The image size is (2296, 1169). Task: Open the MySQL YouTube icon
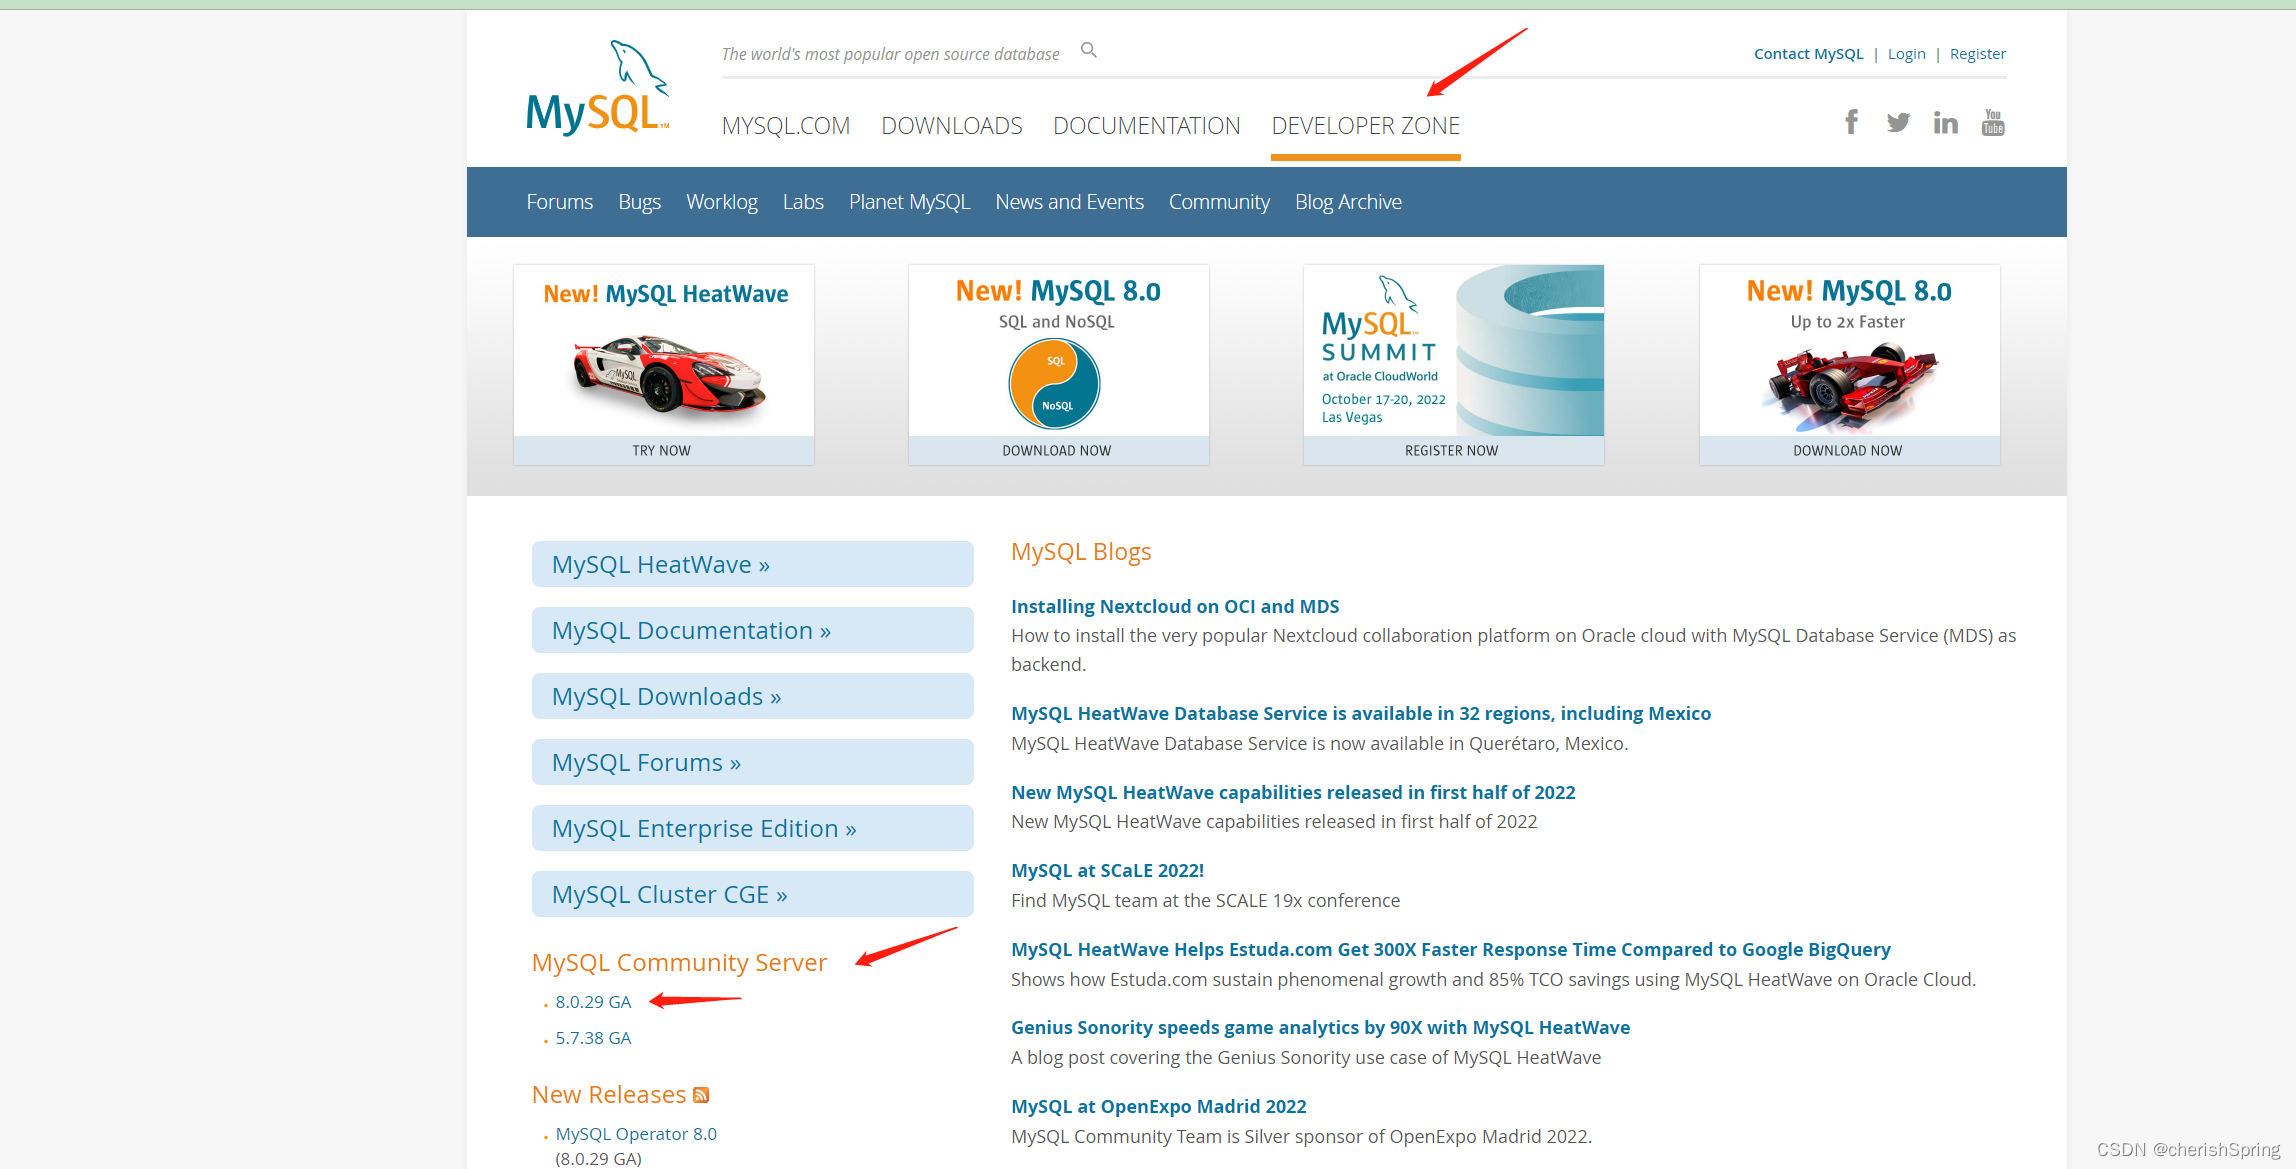[x=1993, y=122]
